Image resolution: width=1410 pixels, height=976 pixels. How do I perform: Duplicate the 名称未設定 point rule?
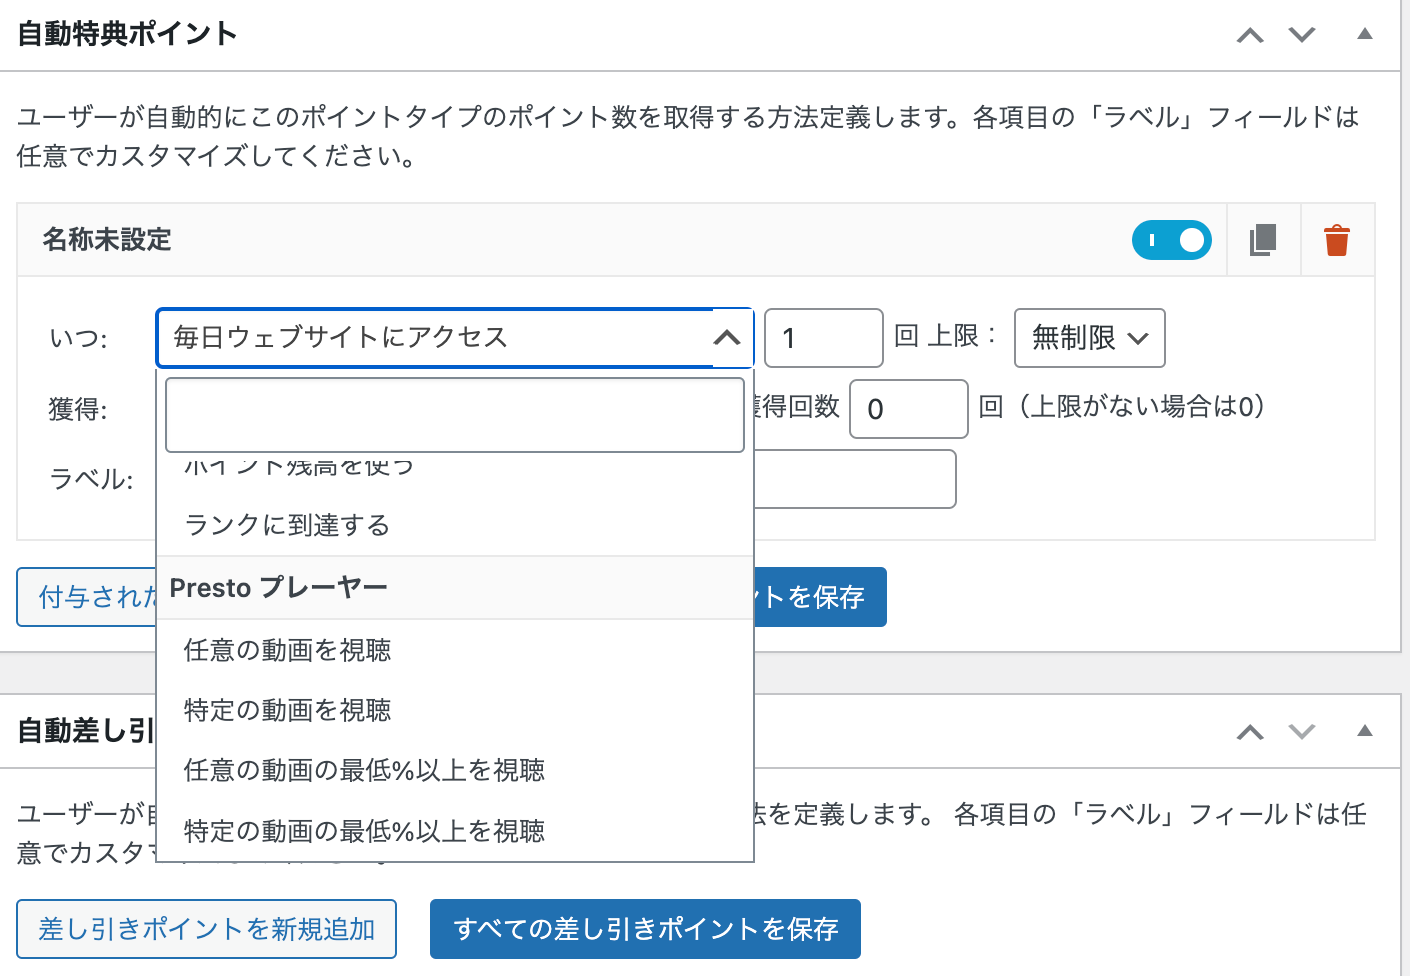pyautogui.click(x=1263, y=240)
